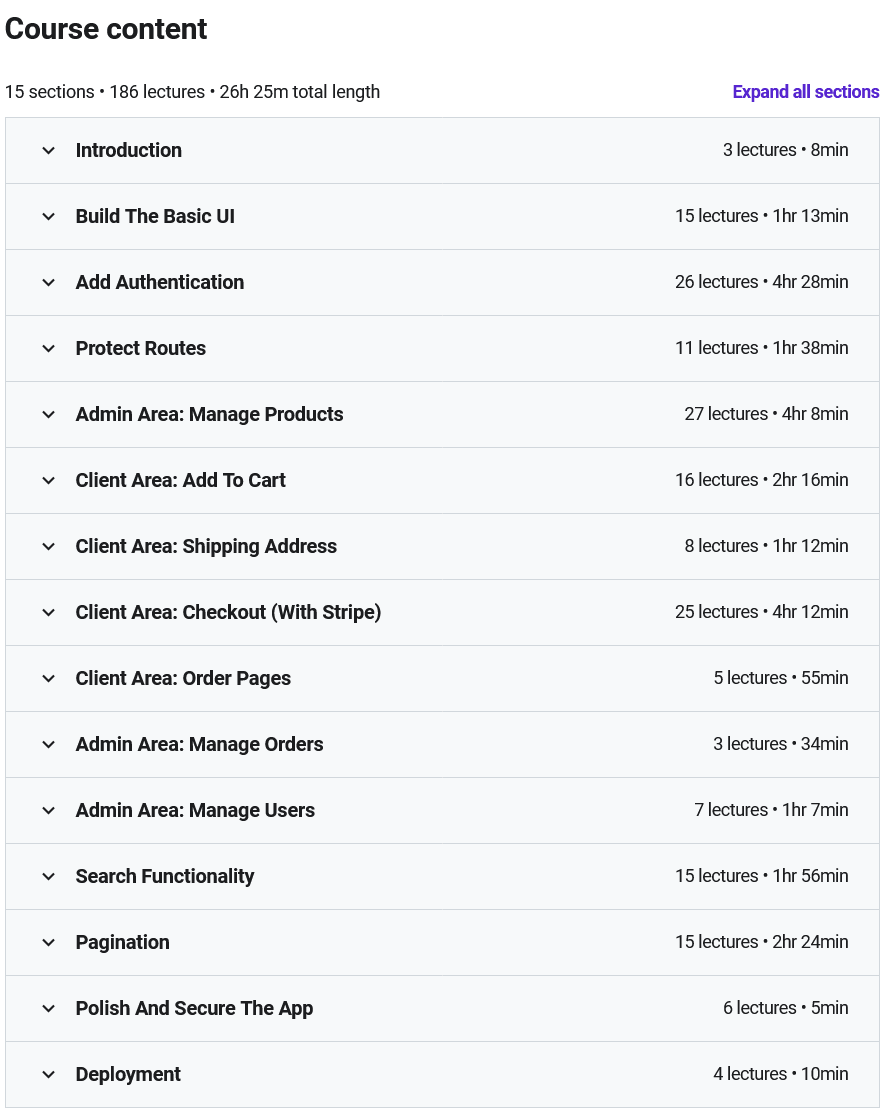
Task: Click the Expand all sections link
Action: point(805,92)
